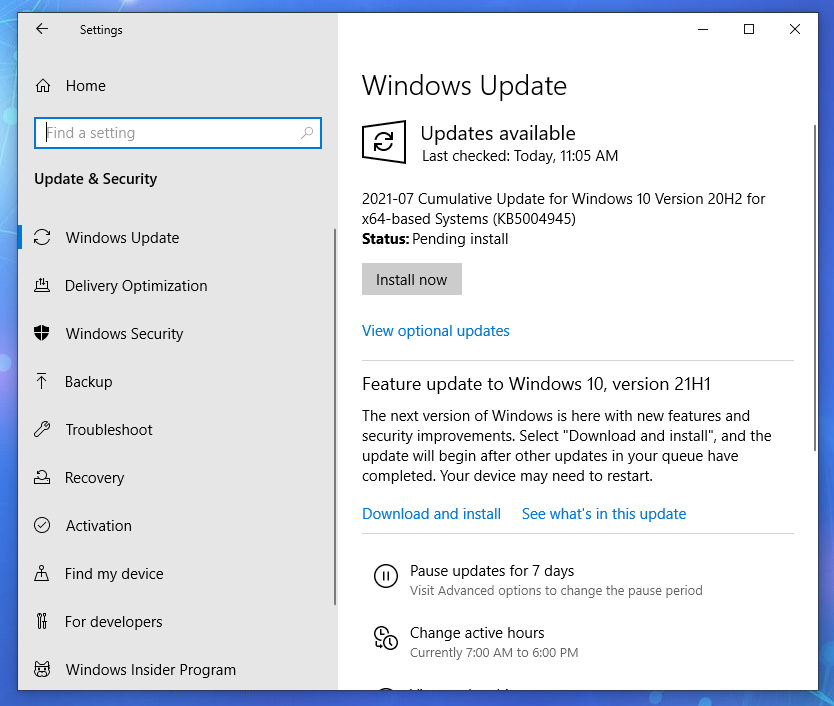This screenshot has width=834, height=706.
Task: Click the back arrow in Settings
Action: point(42,29)
